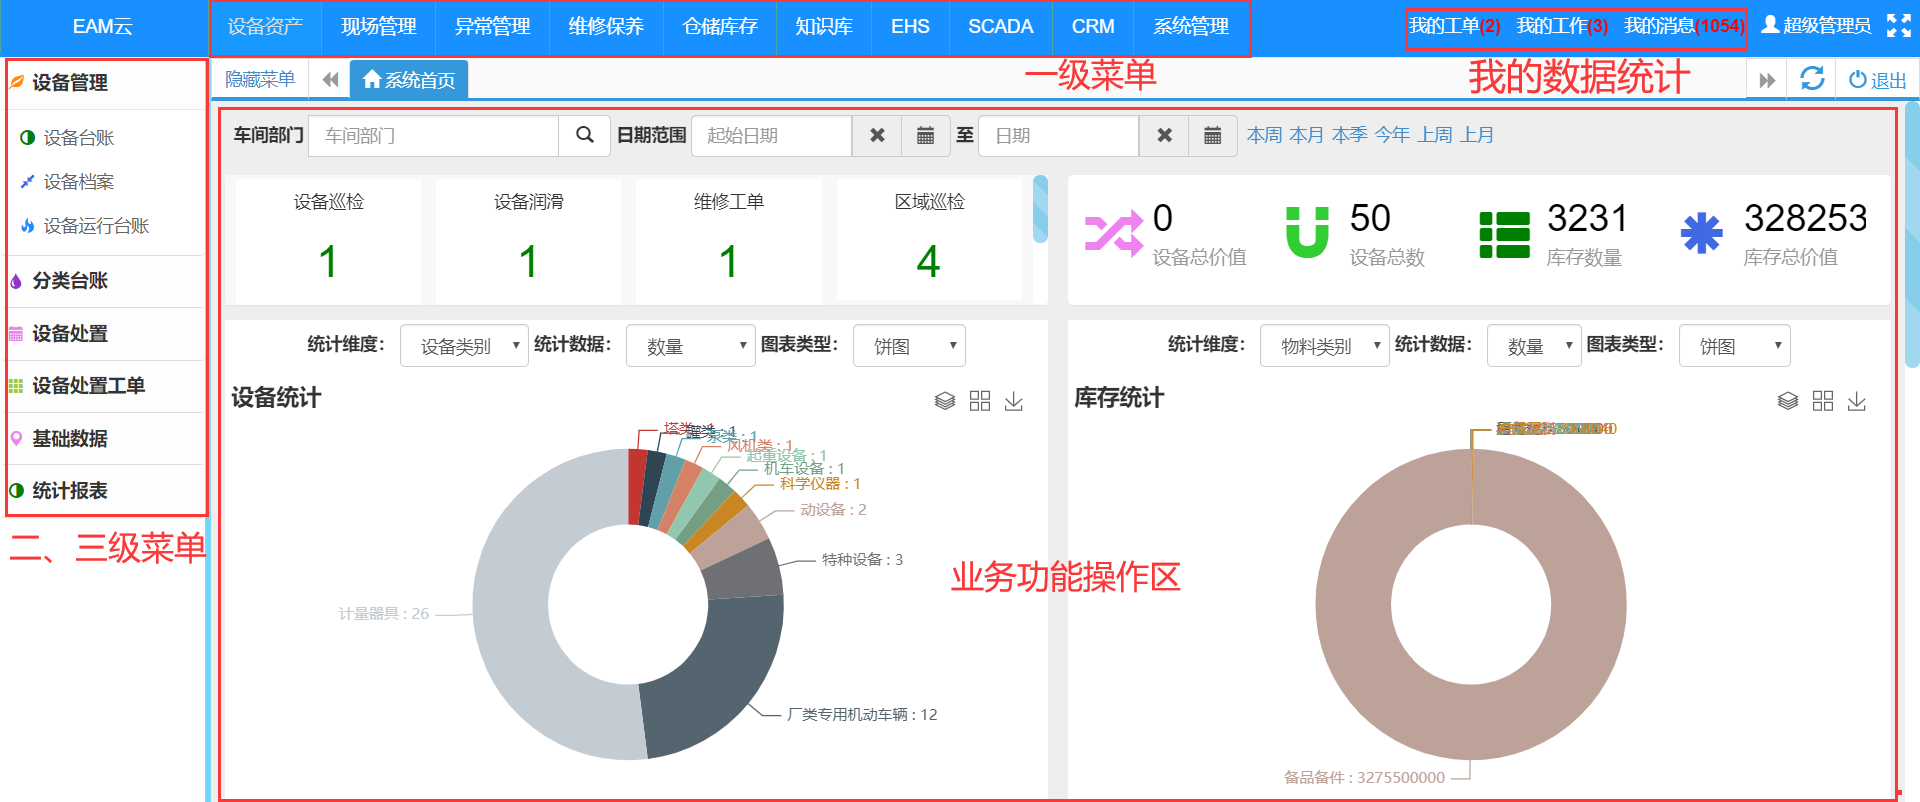Open the 仓储库存 top menu

[x=720, y=27]
